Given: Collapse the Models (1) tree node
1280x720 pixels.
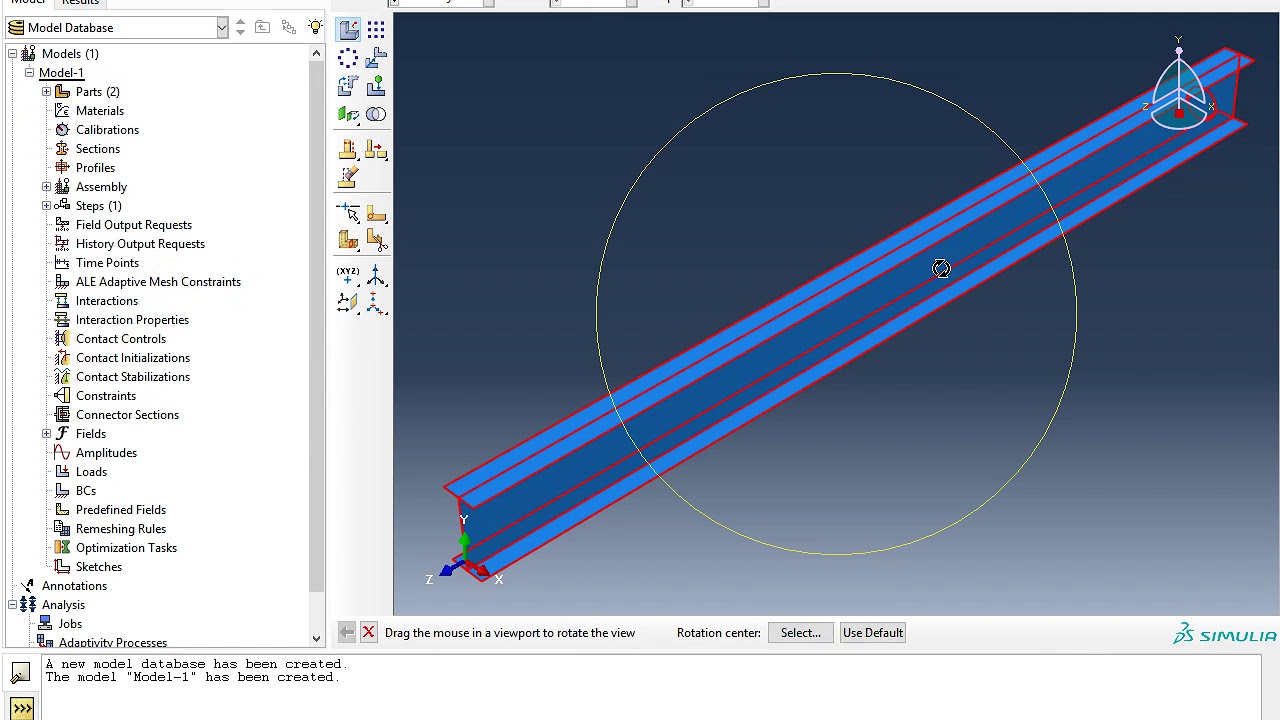Looking at the screenshot, I should click(x=12, y=54).
